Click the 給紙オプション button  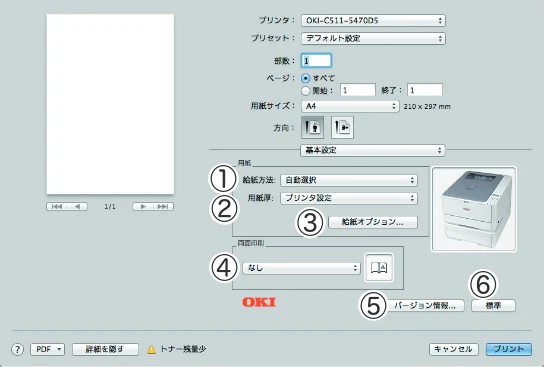click(x=373, y=222)
